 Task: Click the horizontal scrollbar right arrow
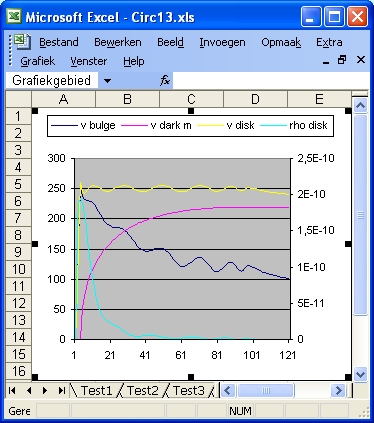338,390
